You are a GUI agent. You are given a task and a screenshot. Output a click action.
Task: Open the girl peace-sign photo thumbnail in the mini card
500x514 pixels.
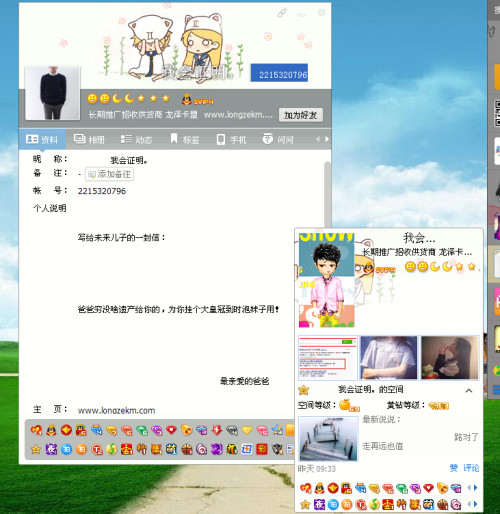(x=450, y=358)
